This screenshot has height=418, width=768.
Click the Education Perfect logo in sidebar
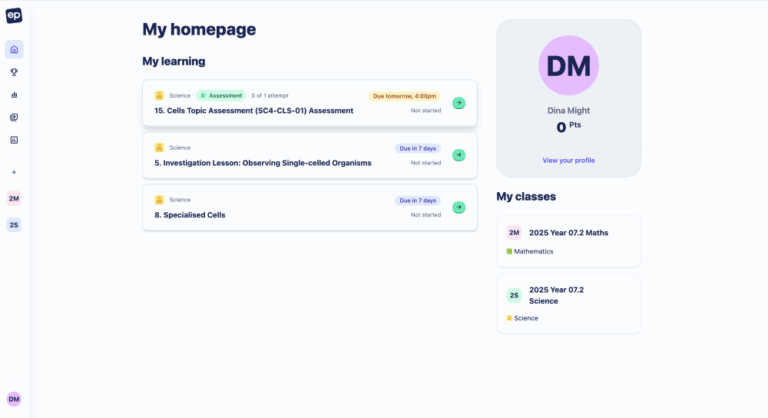point(14,16)
